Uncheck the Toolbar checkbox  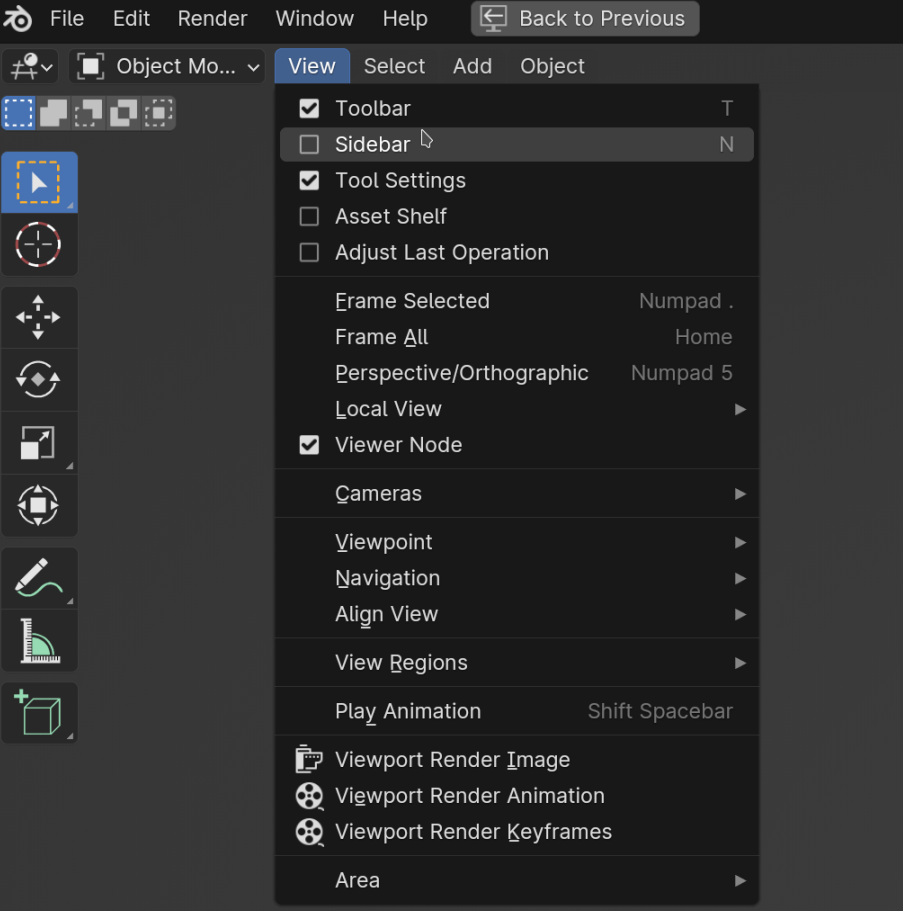(x=309, y=109)
